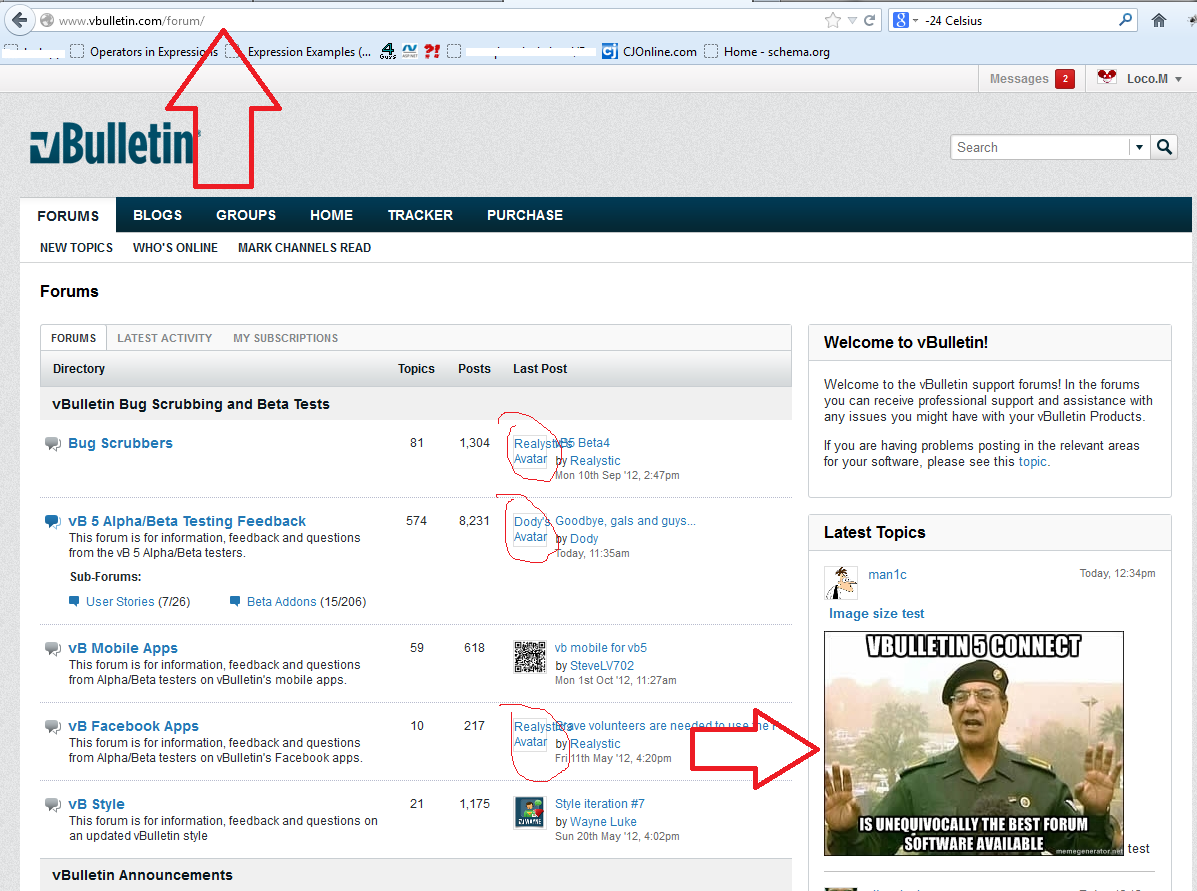Open vb mobile for vb5 post
The height and width of the screenshot is (891, 1197).
(601, 647)
